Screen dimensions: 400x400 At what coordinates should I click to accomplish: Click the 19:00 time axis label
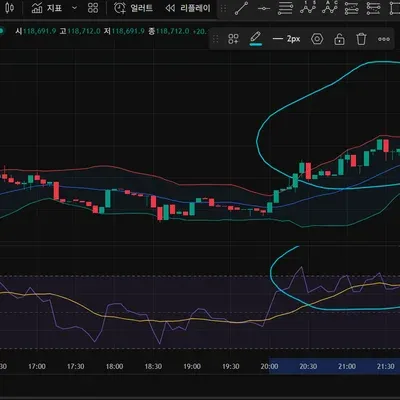[x=192, y=367]
